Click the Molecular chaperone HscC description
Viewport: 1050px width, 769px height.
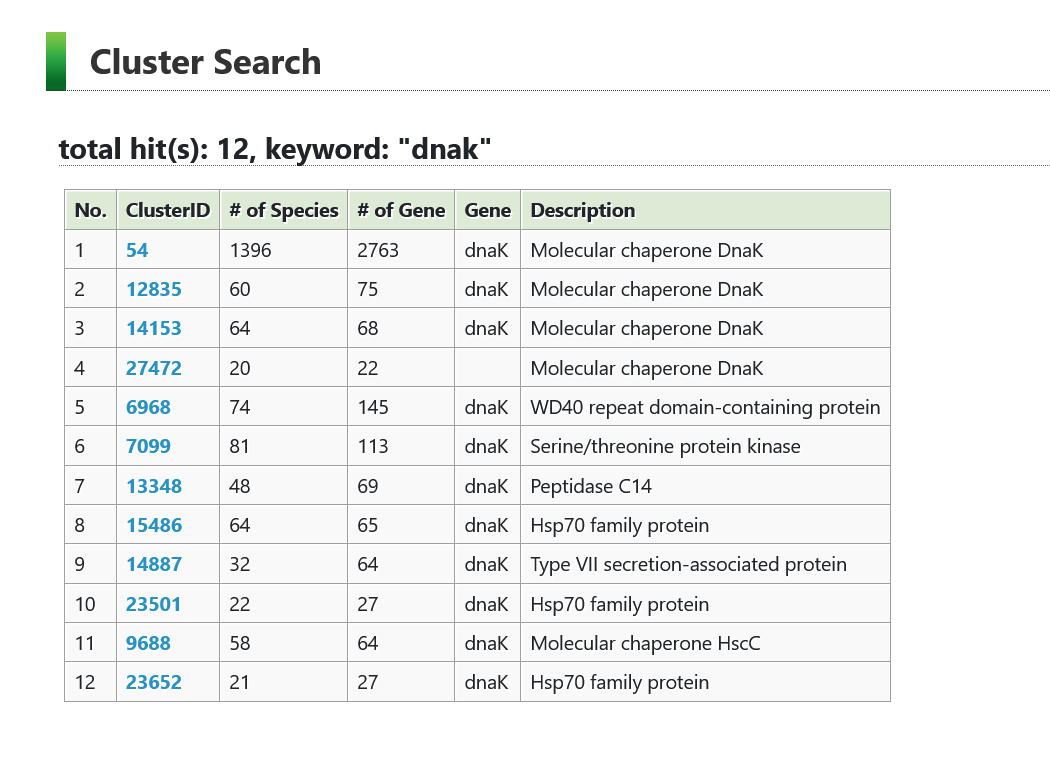pos(645,643)
